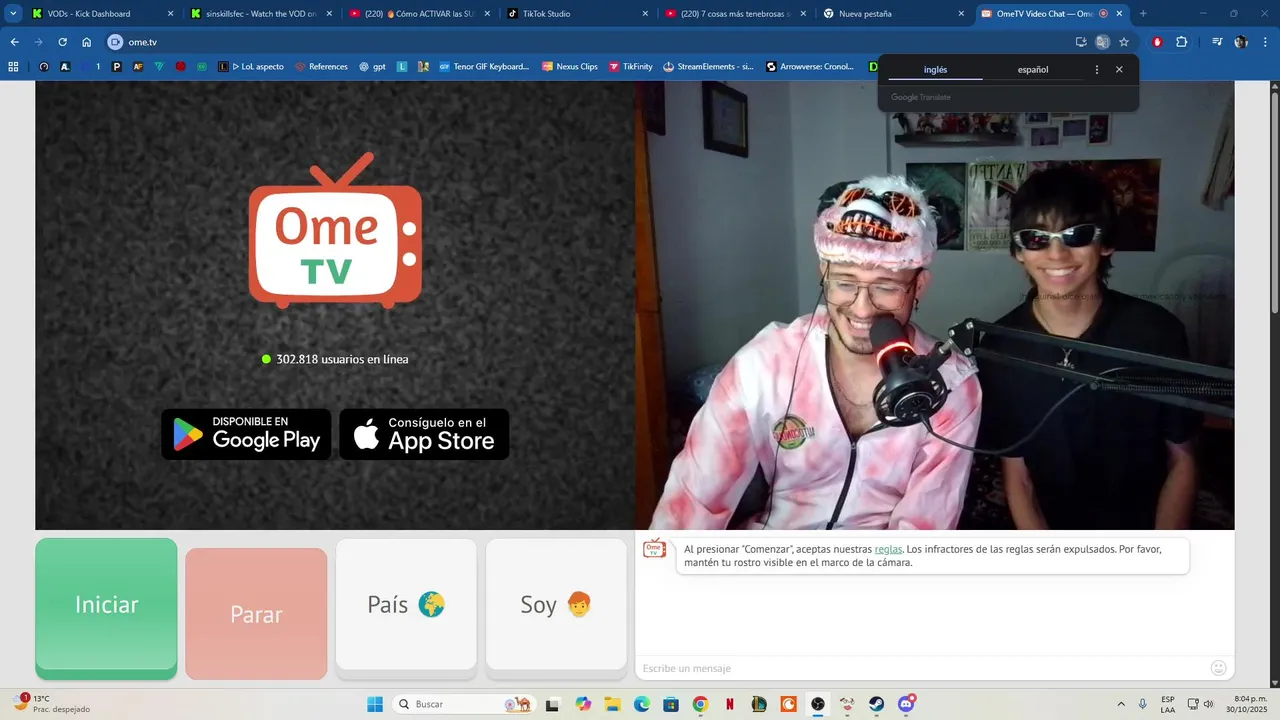Open the Arrowverse Cronol bookmark
Viewport: 1280px width, 720px height.
pyautogui.click(x=810, y=67)
